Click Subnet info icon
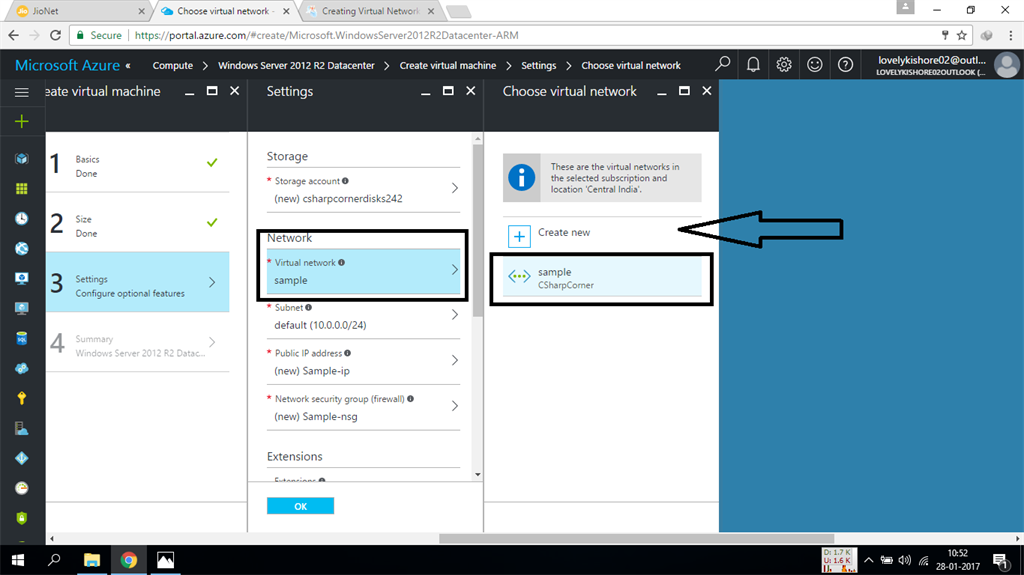Viewport: 1024px width, 575px height. click(x=309, y=308)
